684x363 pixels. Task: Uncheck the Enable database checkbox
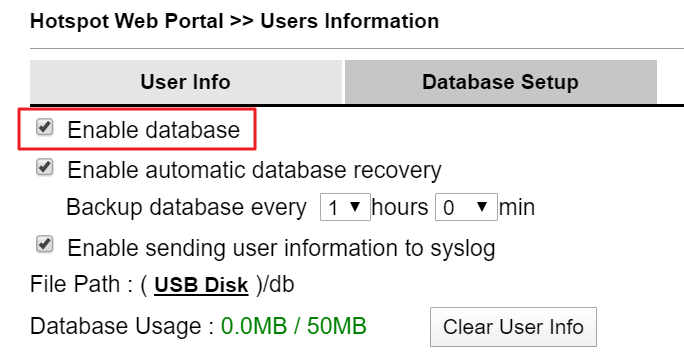coord(44,127)
